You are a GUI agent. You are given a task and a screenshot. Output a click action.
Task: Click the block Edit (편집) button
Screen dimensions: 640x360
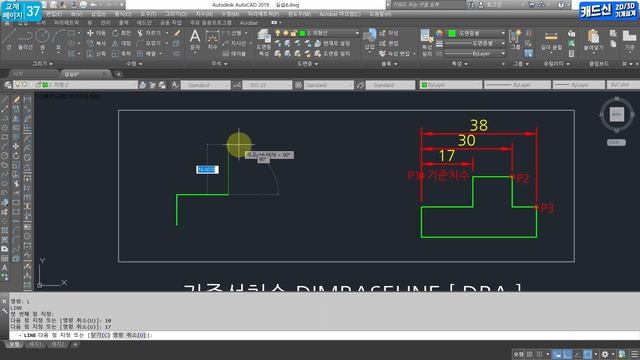pos(389,43)
